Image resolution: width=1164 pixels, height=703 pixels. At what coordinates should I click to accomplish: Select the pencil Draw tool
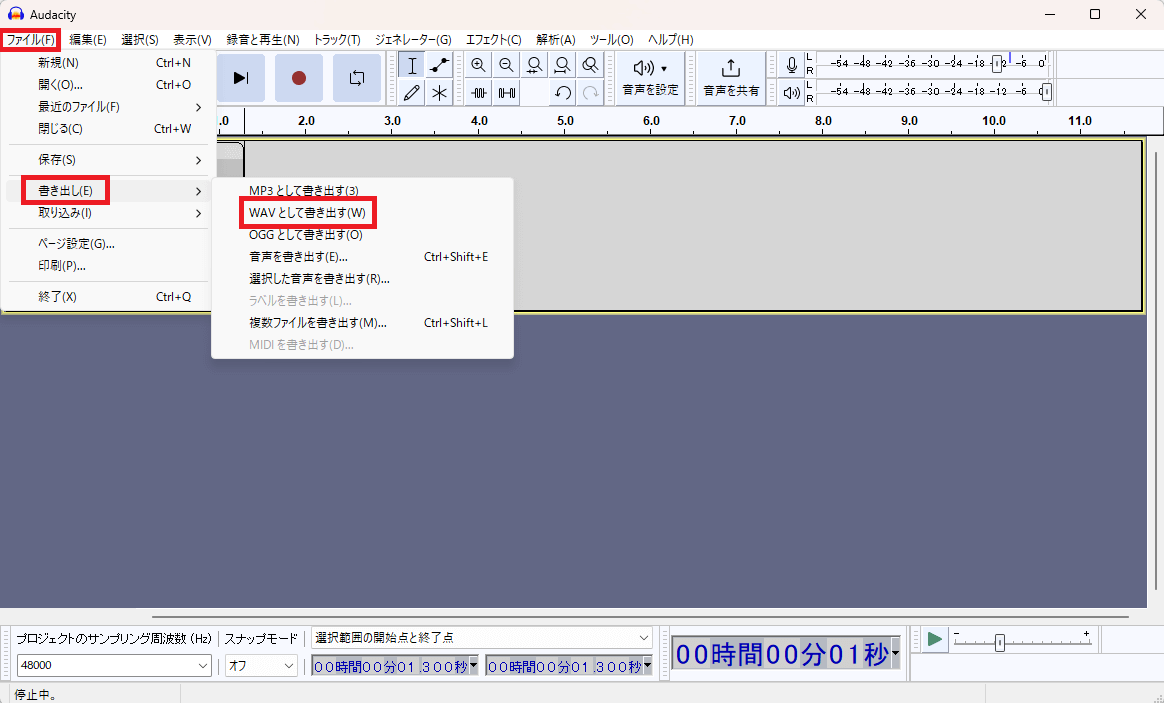(412, 93)
